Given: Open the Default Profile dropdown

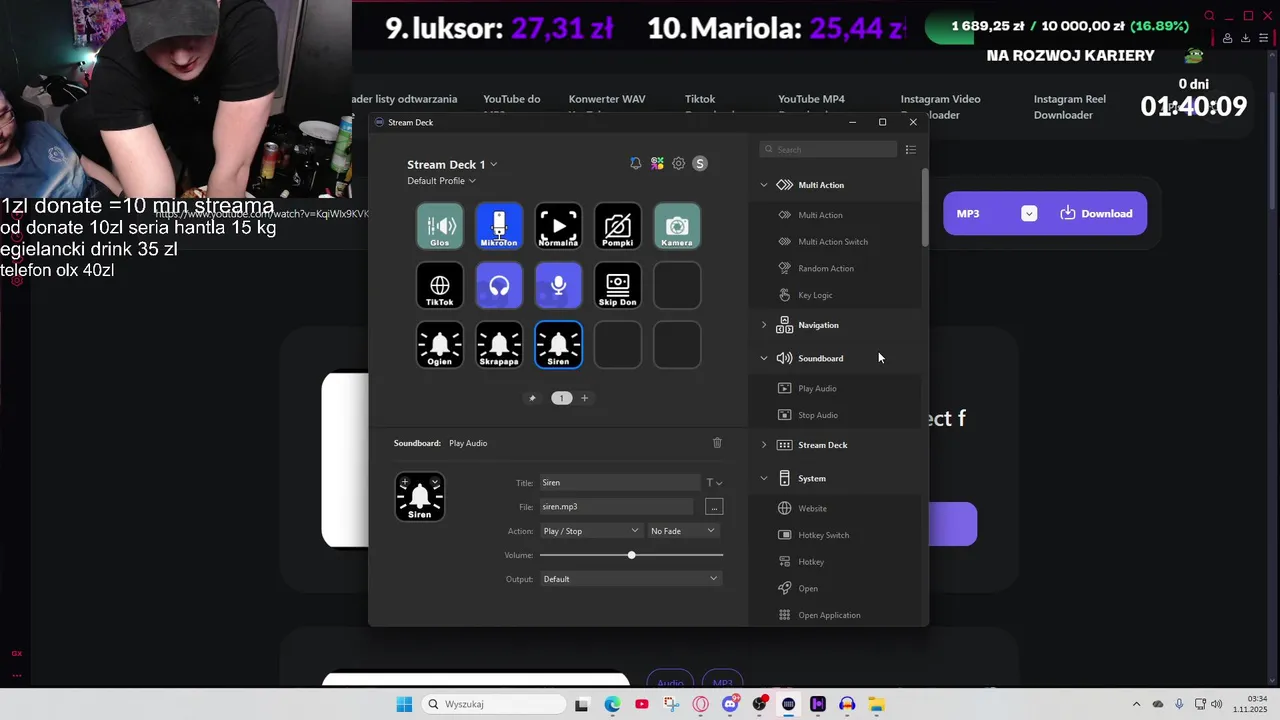Looking at the screenshot, I should 441,181.
